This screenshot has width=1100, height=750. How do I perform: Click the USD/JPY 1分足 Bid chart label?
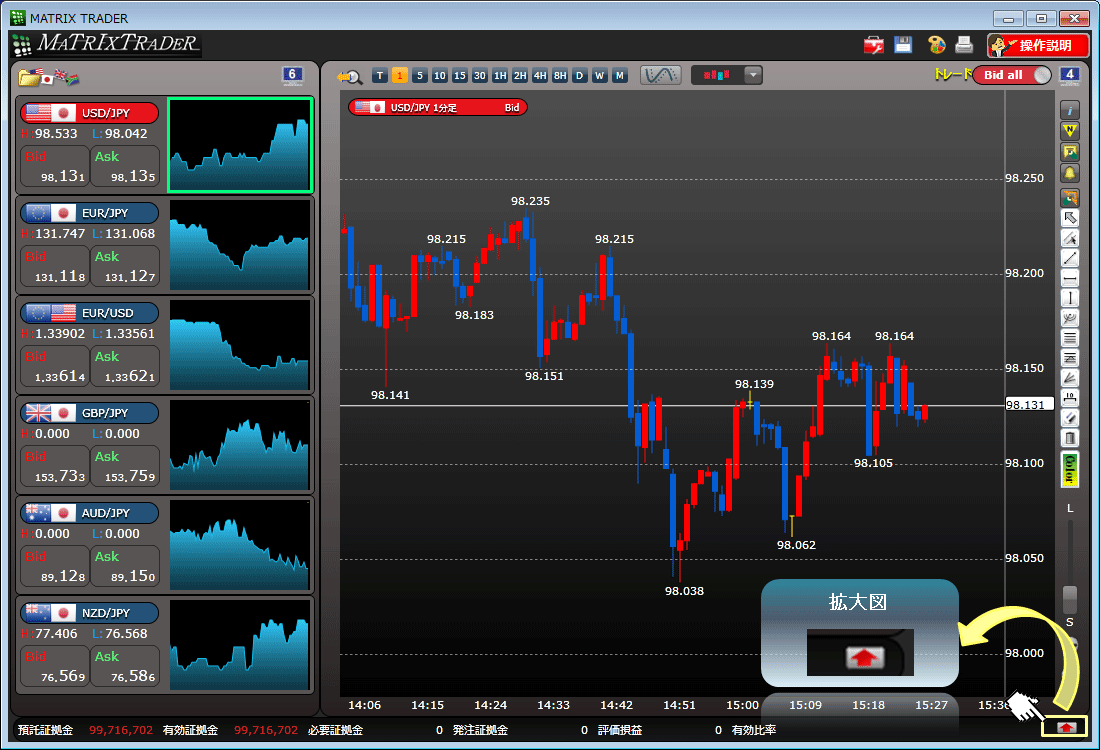[438, 107]
